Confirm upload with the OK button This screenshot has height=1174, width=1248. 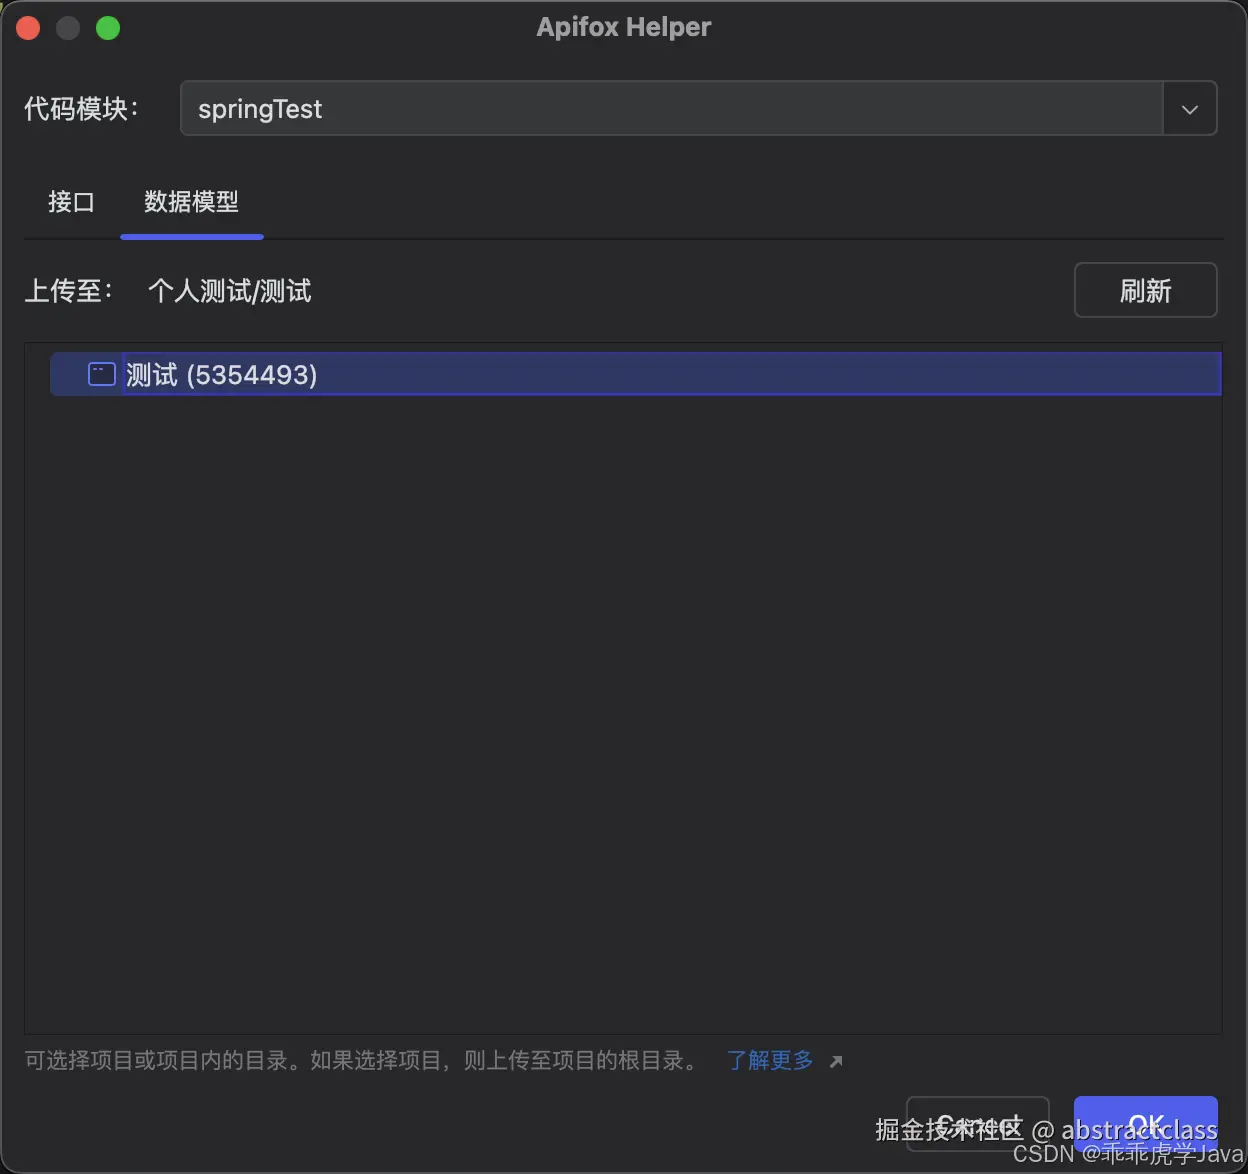pyautogui.click(x=1145, y=1124)
